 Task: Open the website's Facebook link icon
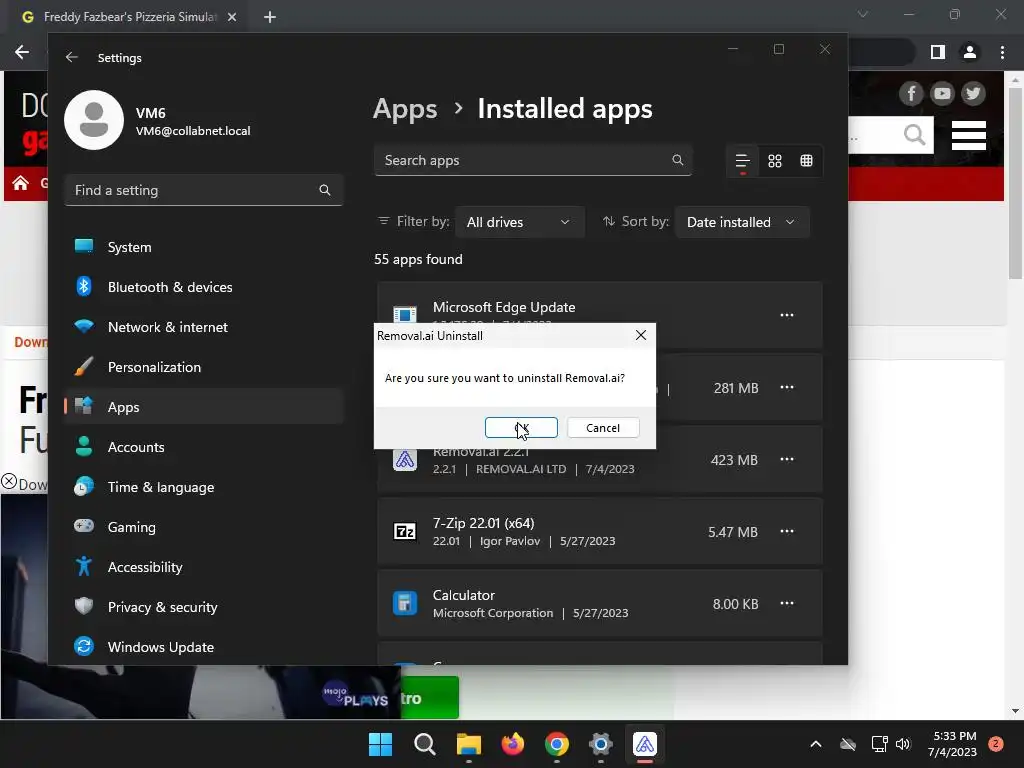click(912, 93)
